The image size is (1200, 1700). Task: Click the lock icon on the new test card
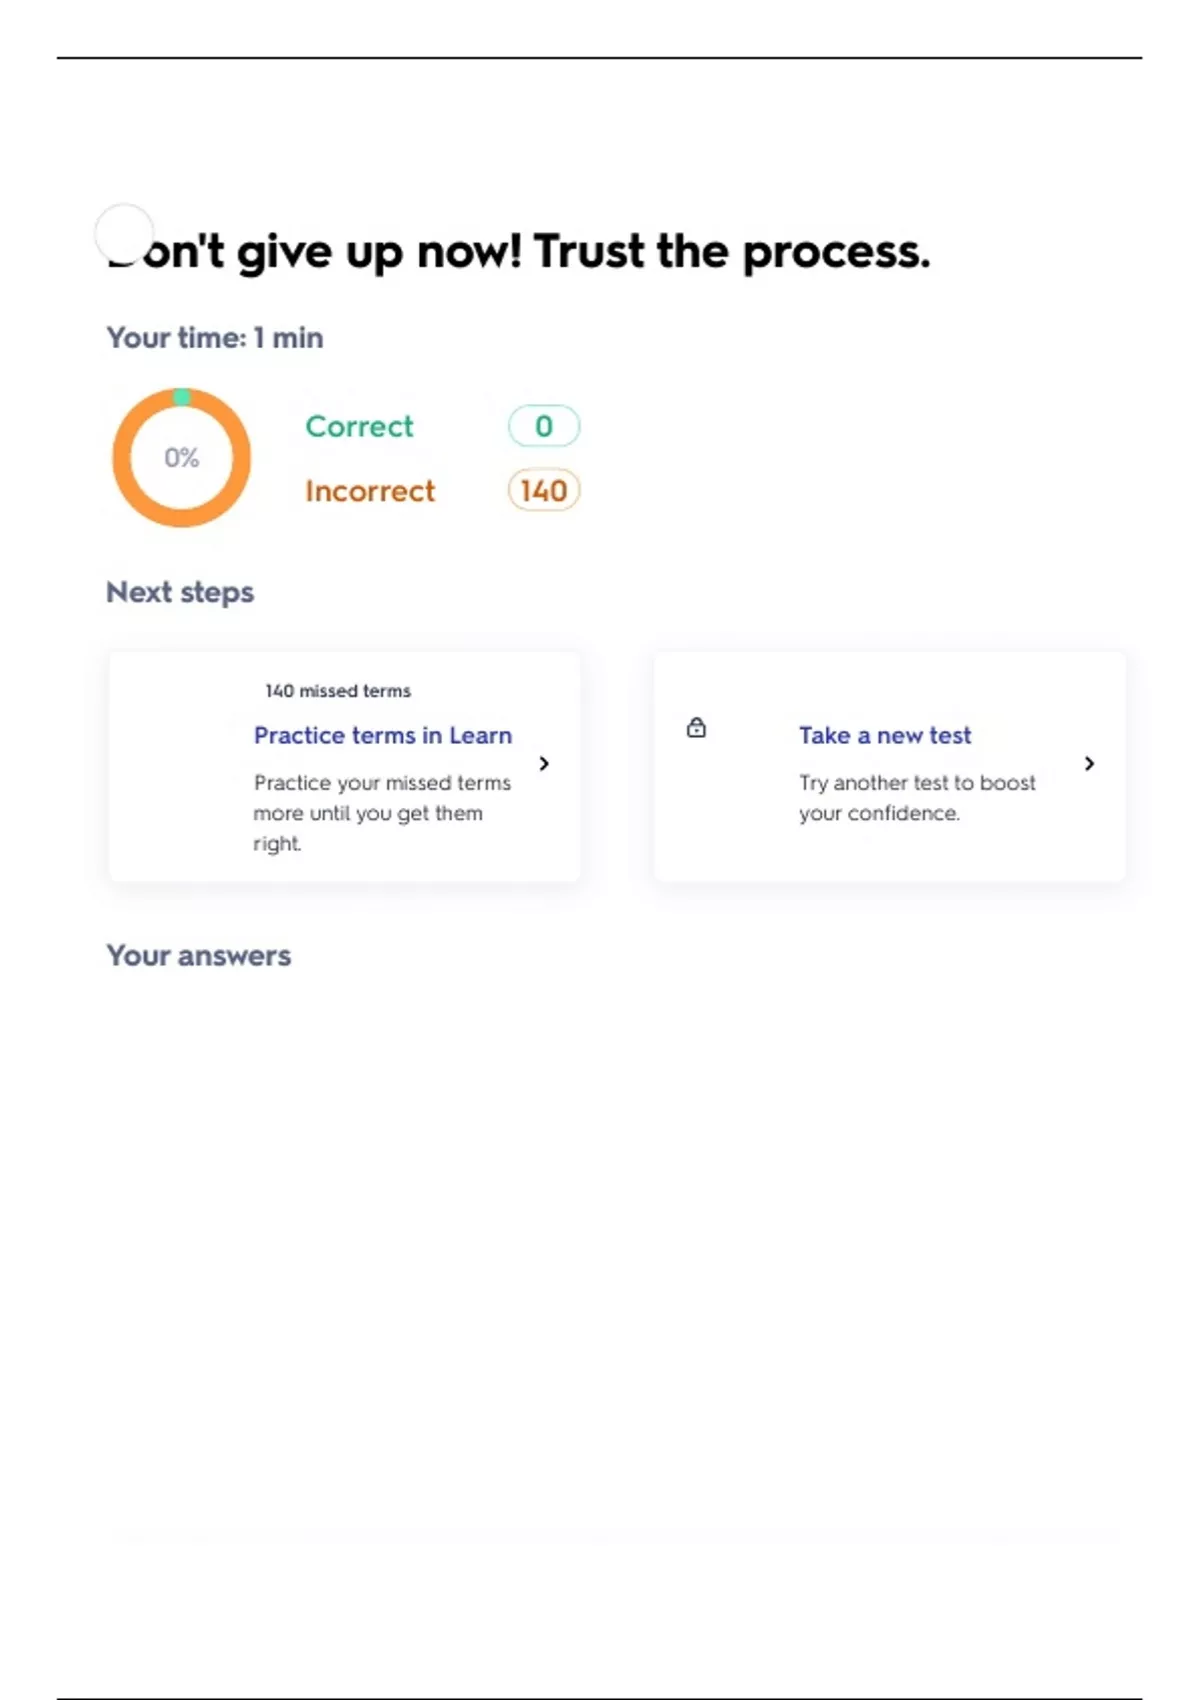(x=696, y=728)
